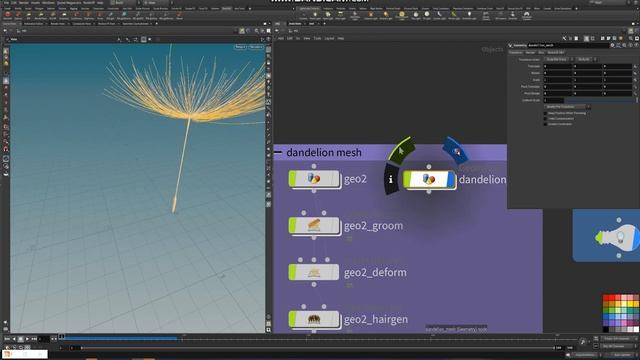Open the Persp viewport camera dropdown
640x360 pixels.
click(240, 47)
